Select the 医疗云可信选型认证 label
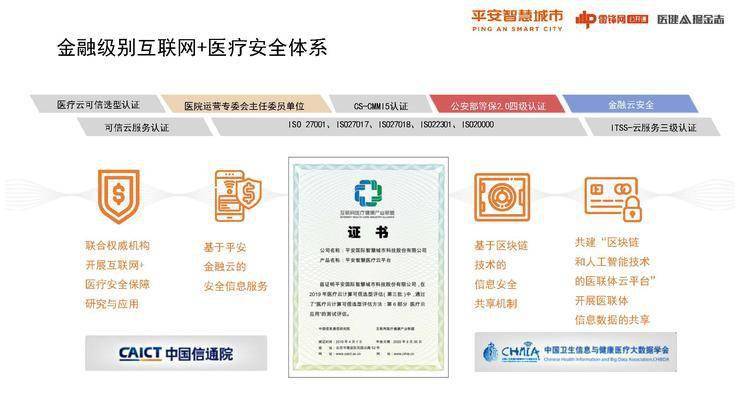The image size is (740, 416). (98, 104)
